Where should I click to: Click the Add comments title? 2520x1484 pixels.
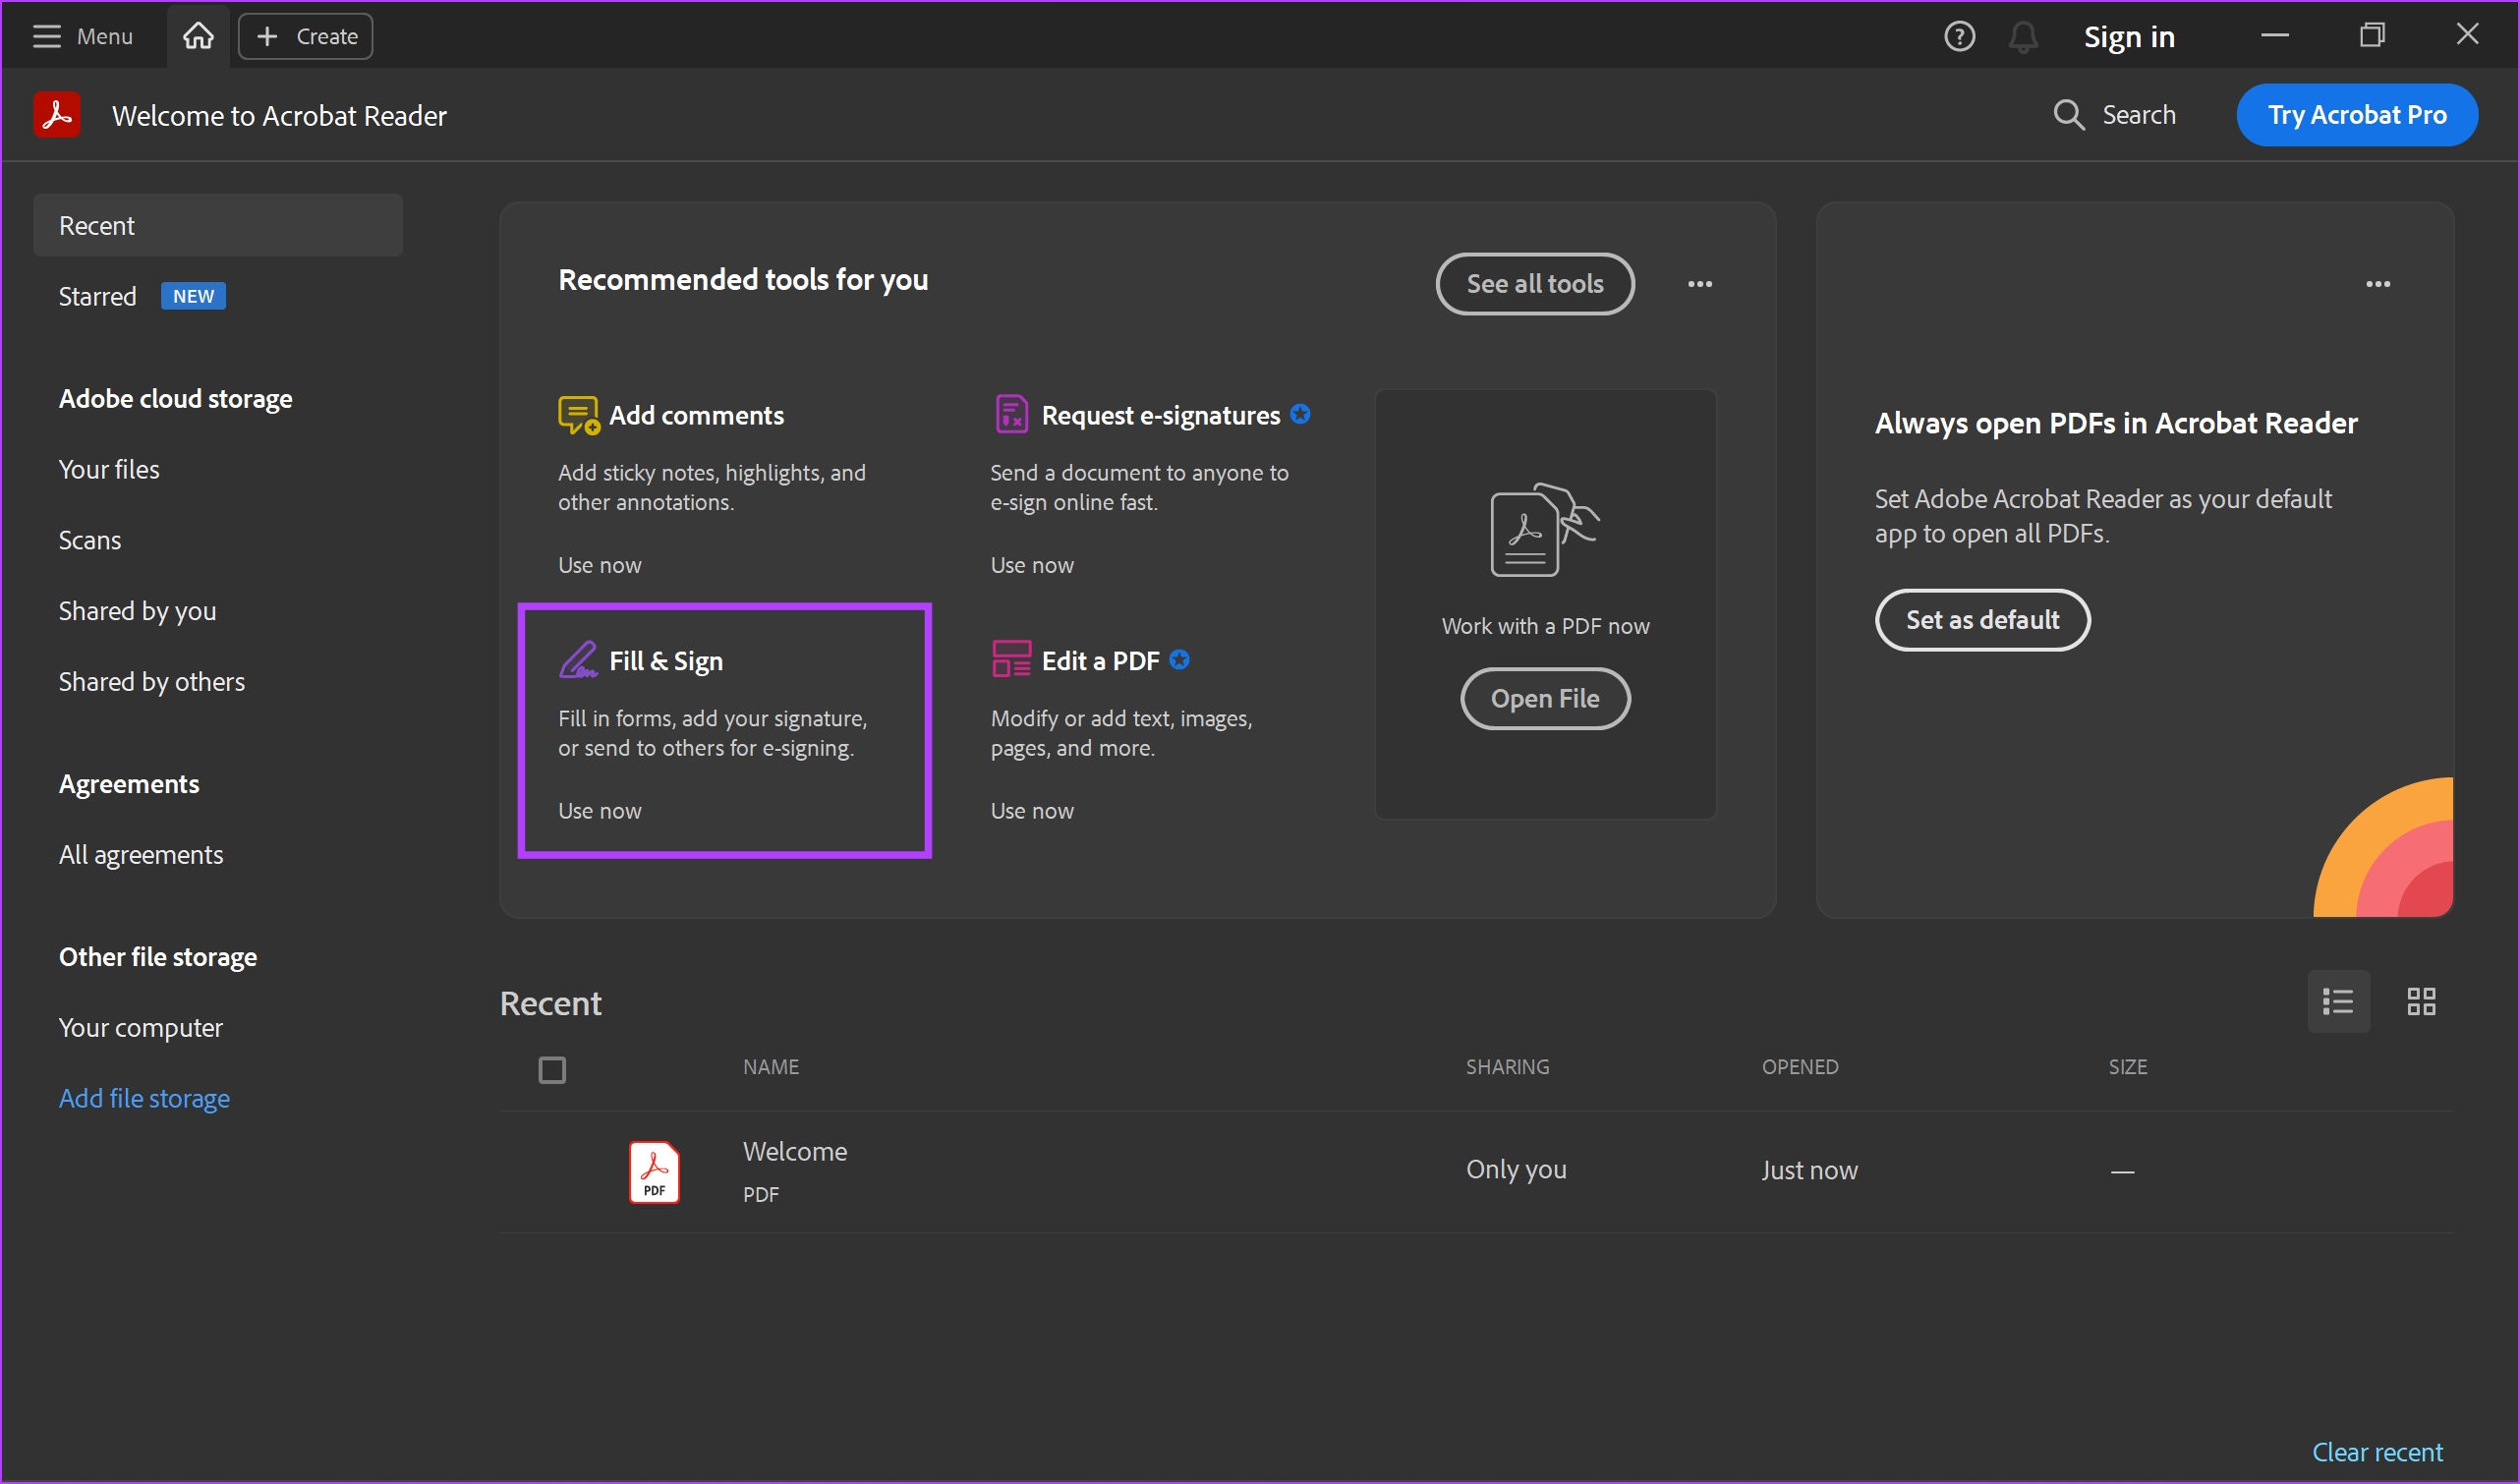(x=696, y=415)
